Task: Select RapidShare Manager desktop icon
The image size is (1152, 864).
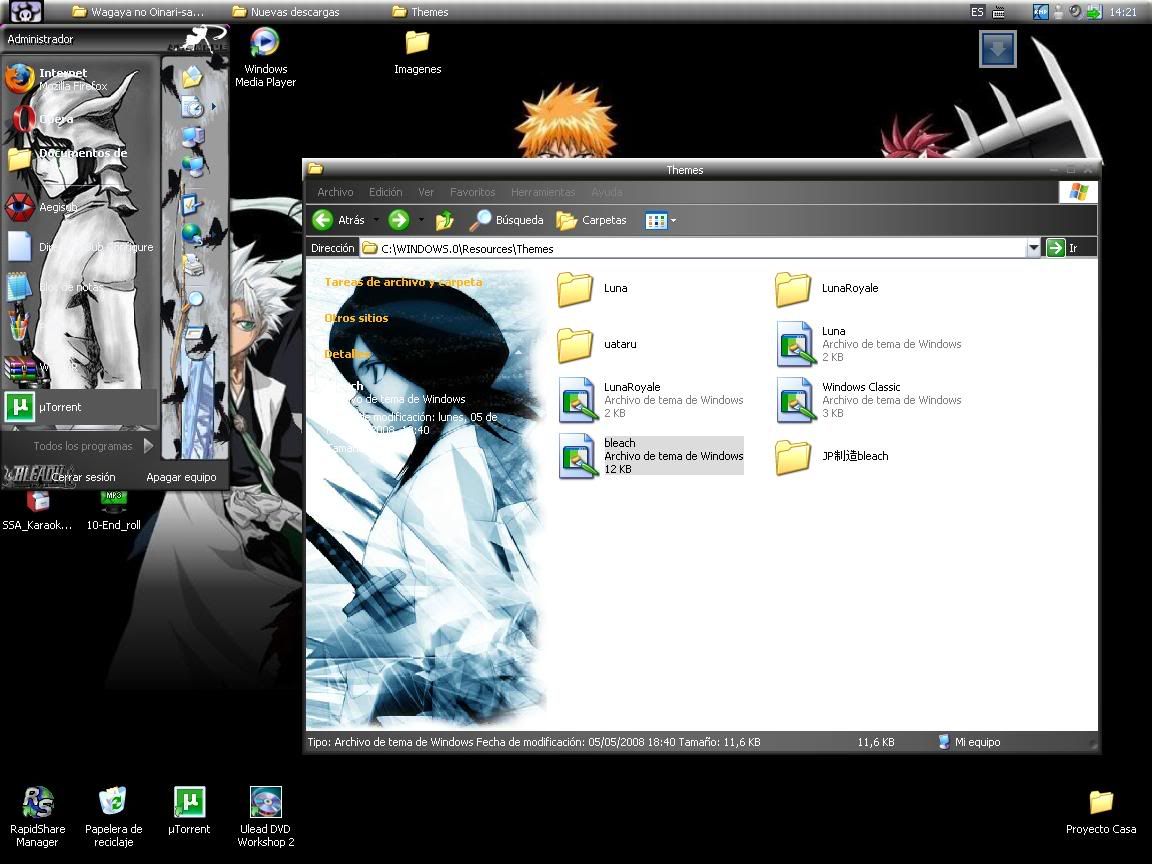Action: tap(37, 816)
